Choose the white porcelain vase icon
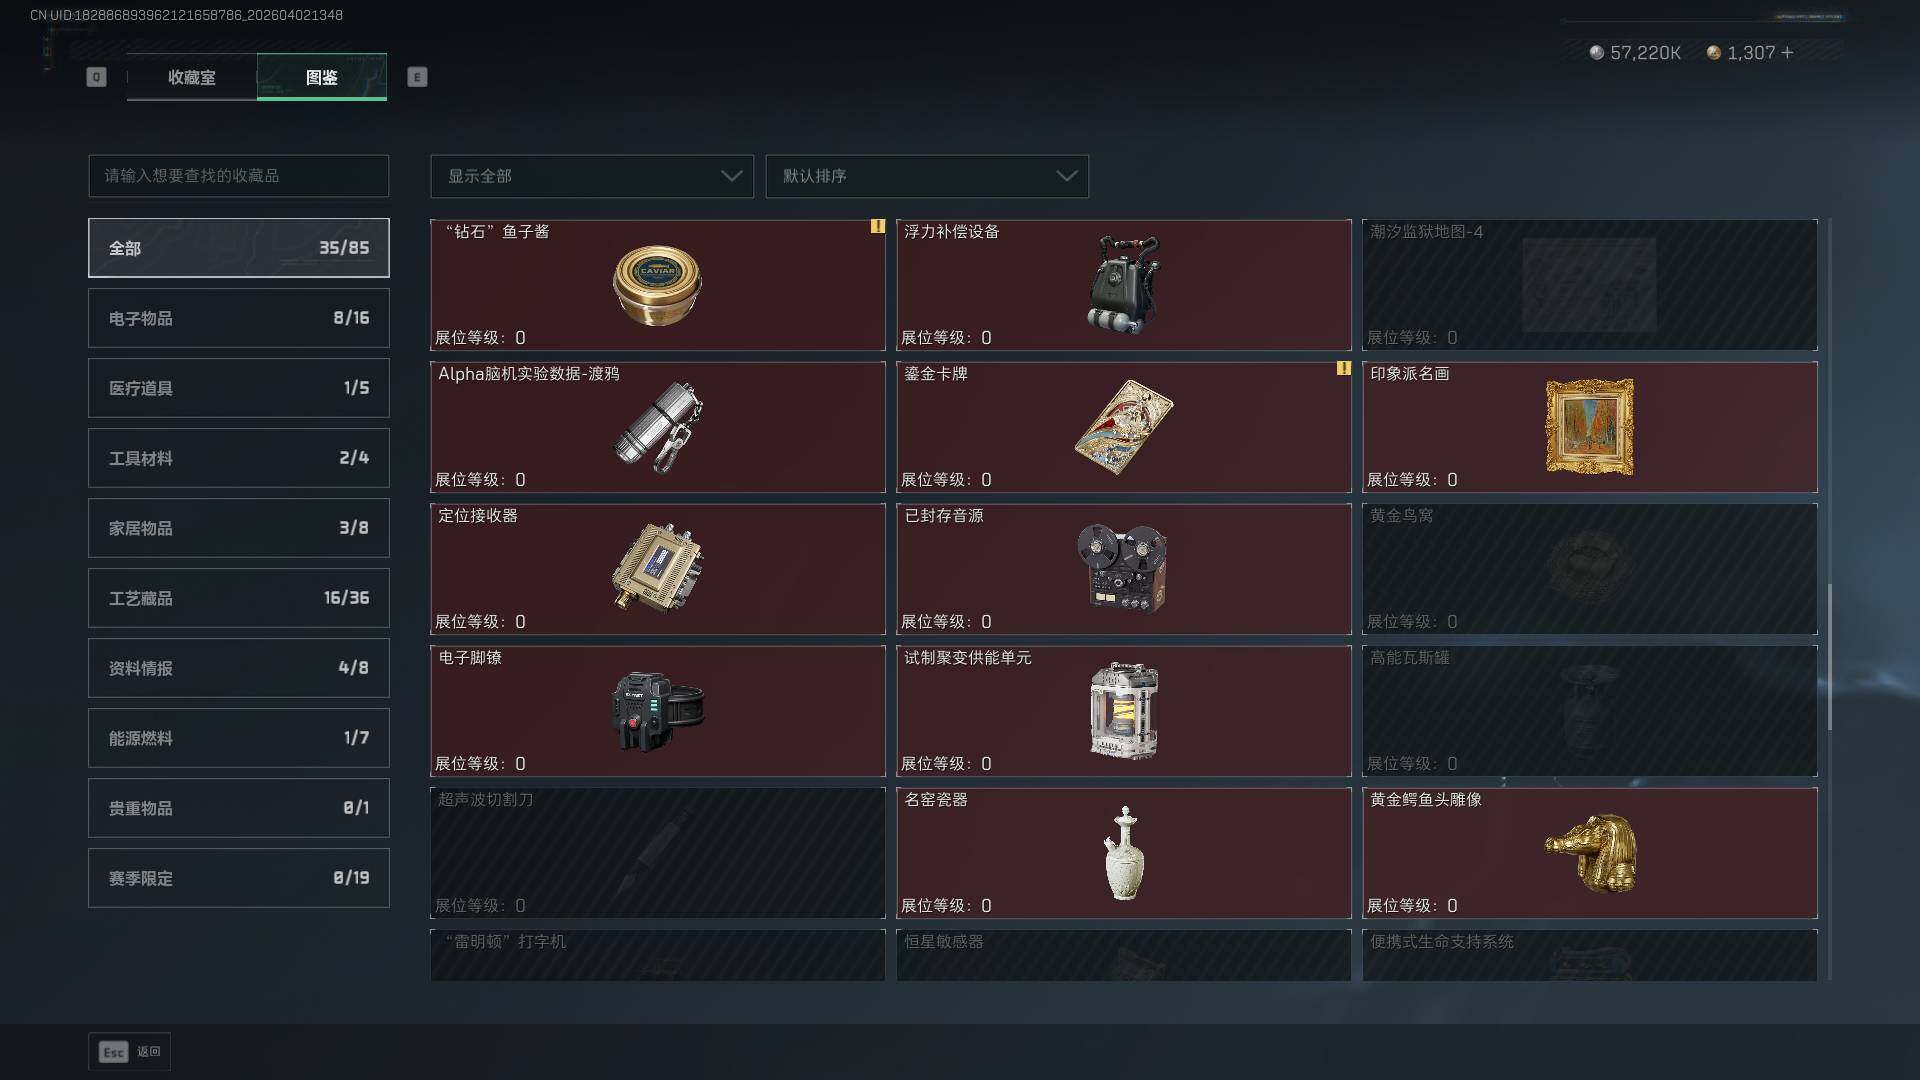 pyautogui.click(x=1124, y=854)
